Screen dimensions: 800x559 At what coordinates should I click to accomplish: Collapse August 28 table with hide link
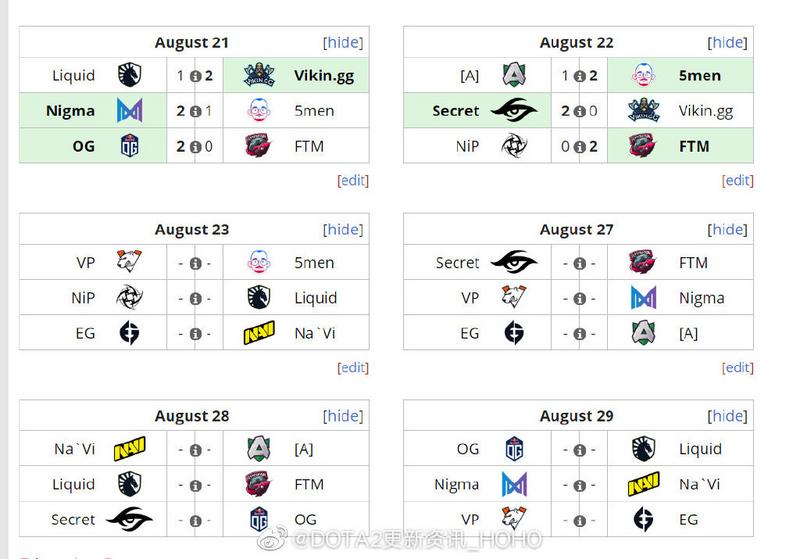(343, 416)
